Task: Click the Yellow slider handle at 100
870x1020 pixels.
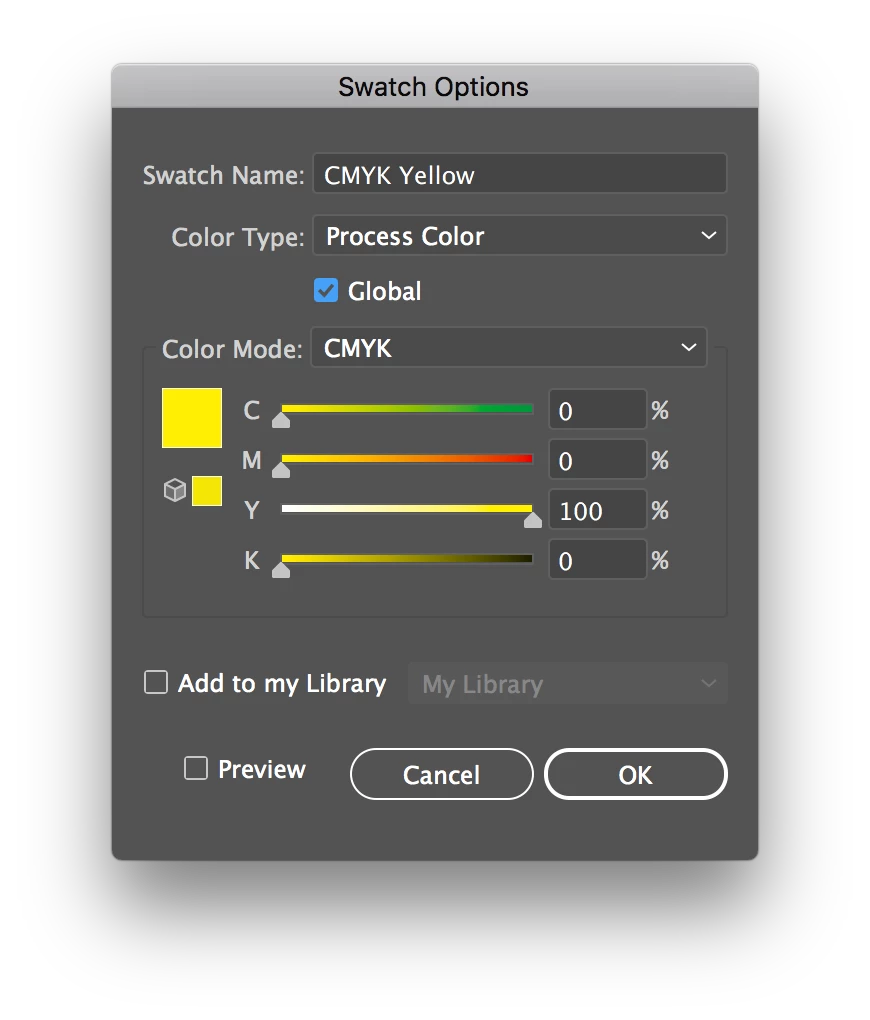Action: coord(533,520)
